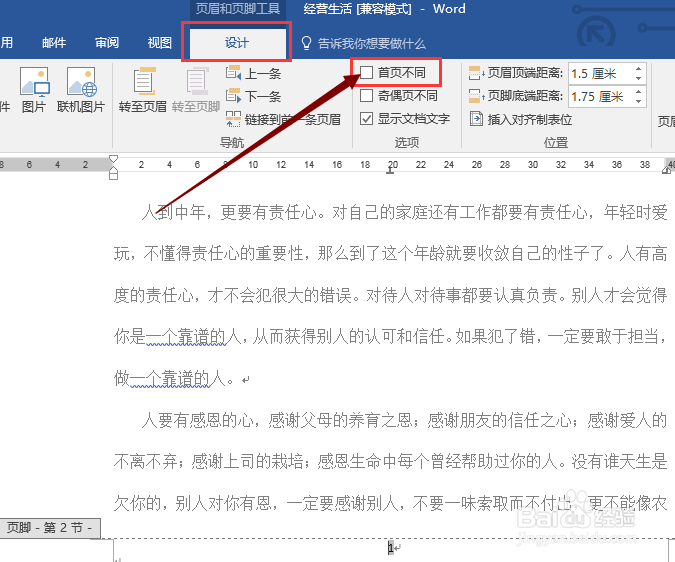
Task: Click the first-line indent marker on ruler
Action: (113, 159)
